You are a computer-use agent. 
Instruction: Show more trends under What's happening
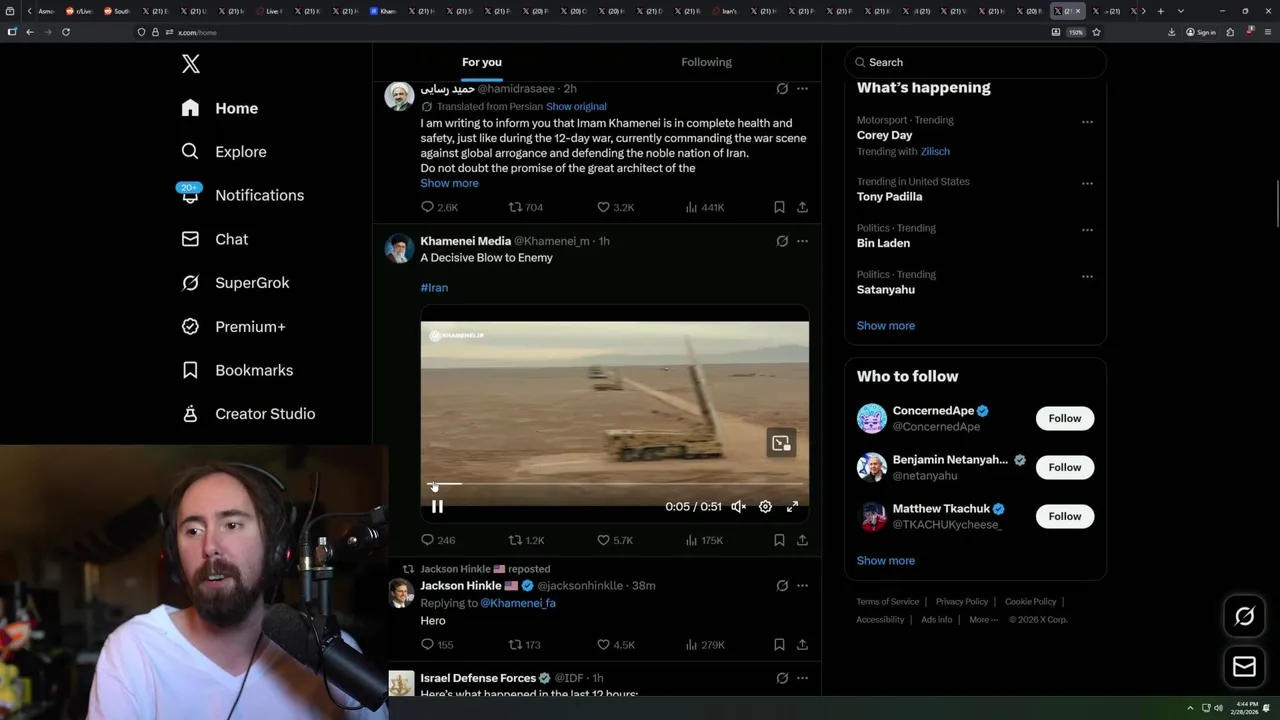click(x=886, y=325)
